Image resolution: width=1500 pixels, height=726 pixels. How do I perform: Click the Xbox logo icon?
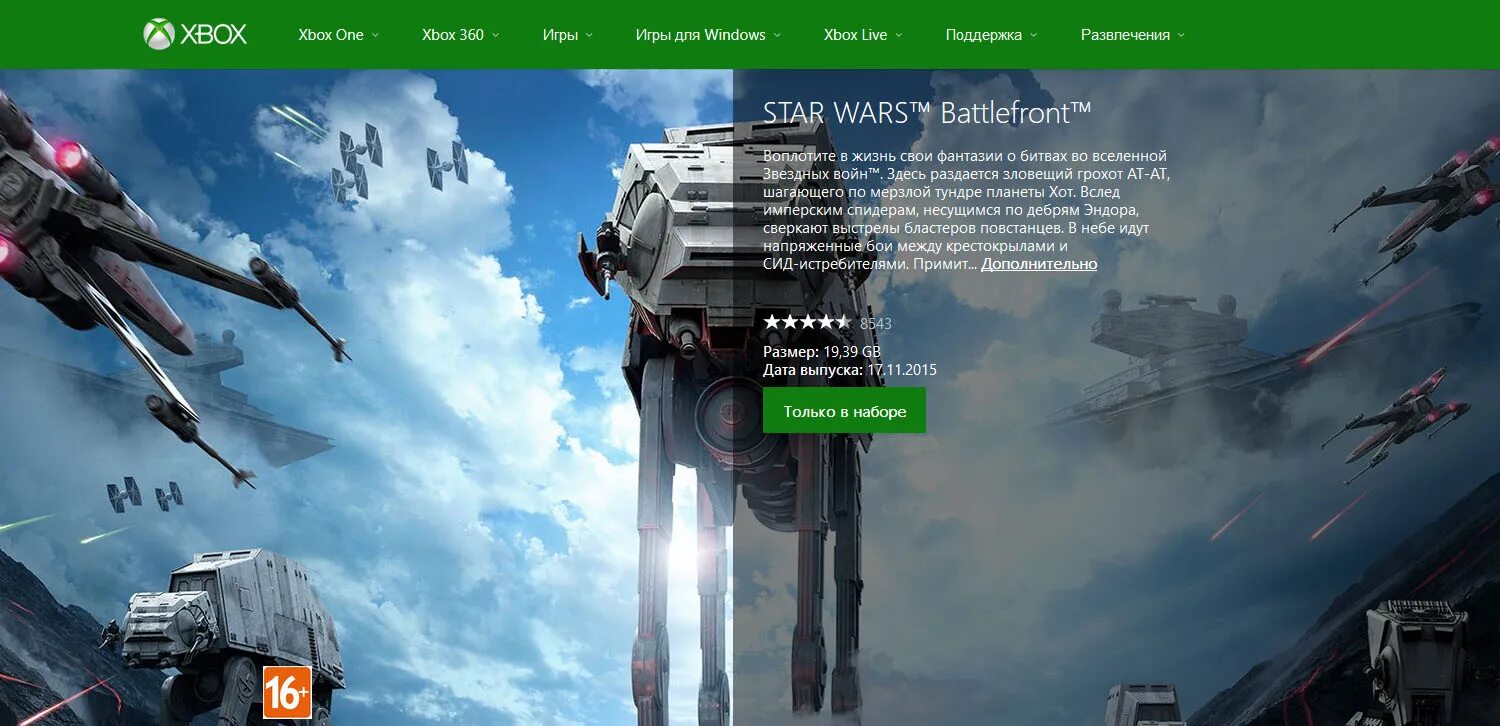click(x=195, y=34)
